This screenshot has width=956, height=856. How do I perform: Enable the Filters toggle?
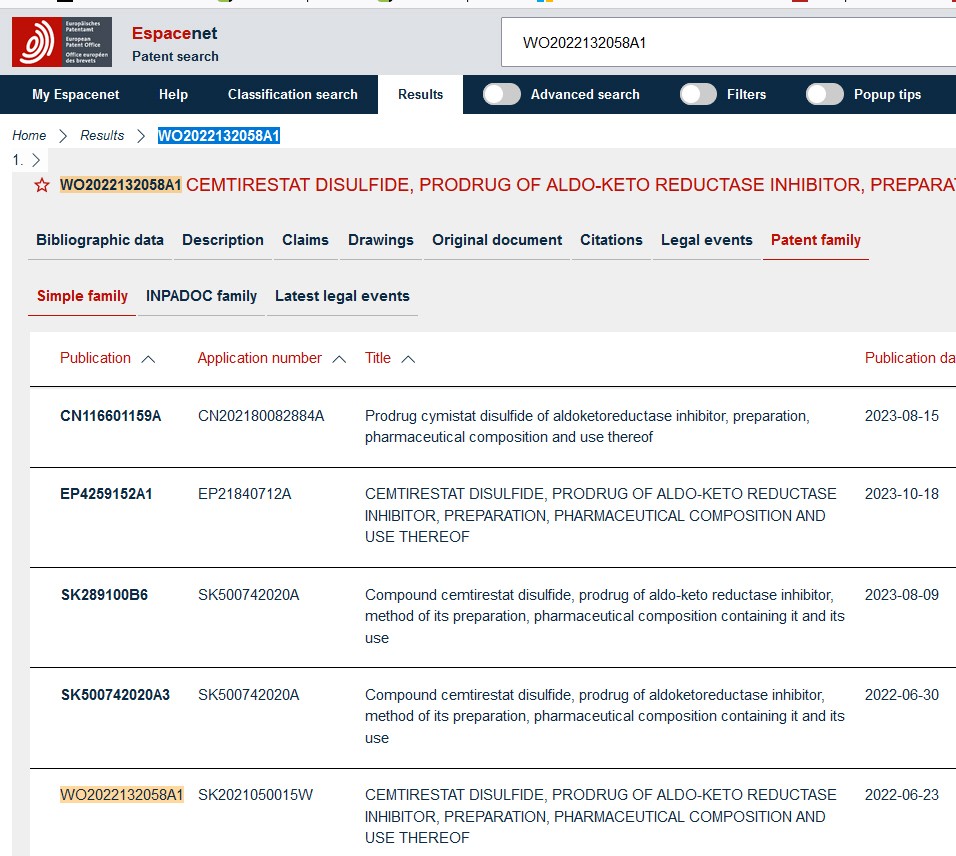(x=698, y=94)
